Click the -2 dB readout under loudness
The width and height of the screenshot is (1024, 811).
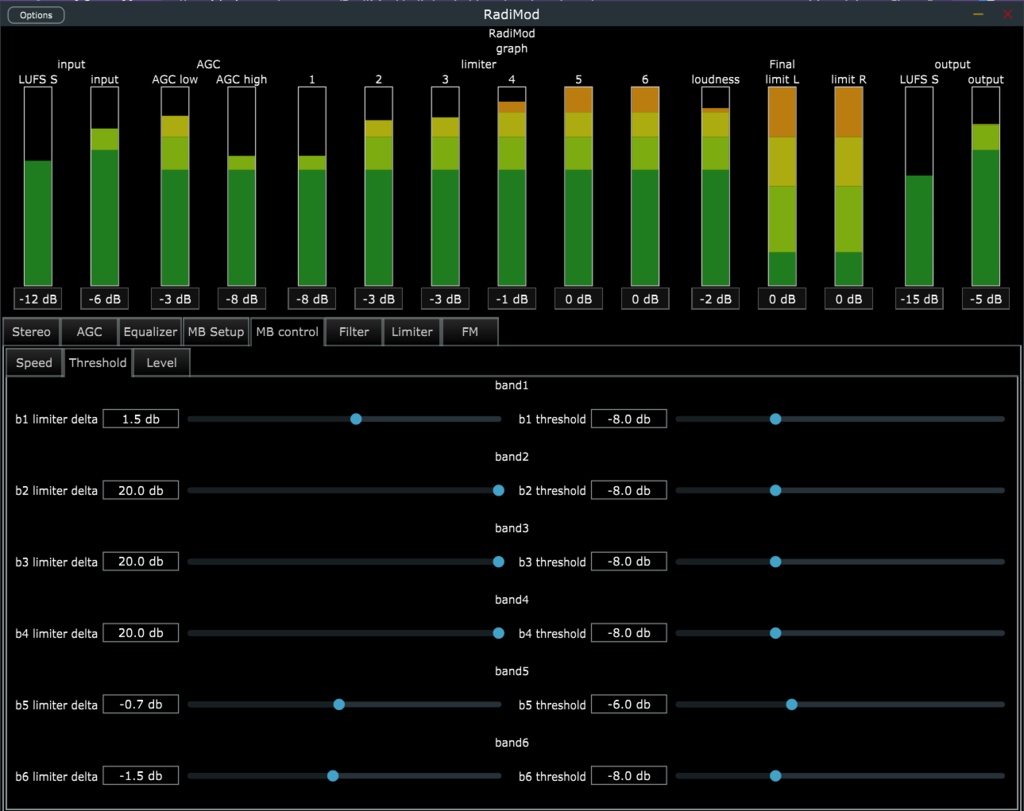[716, 299]
